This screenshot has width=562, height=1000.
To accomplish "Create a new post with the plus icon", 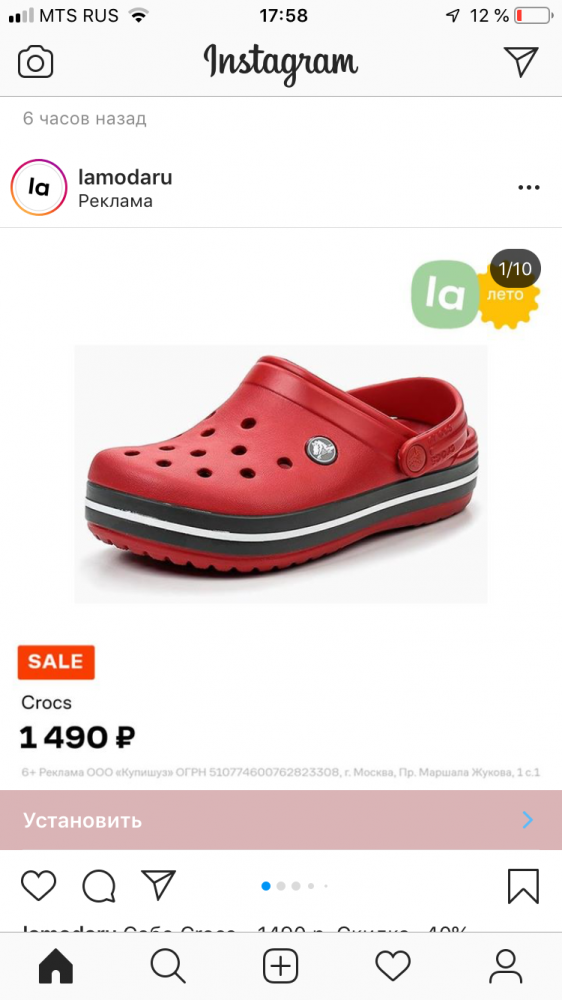I will [281, 966].
